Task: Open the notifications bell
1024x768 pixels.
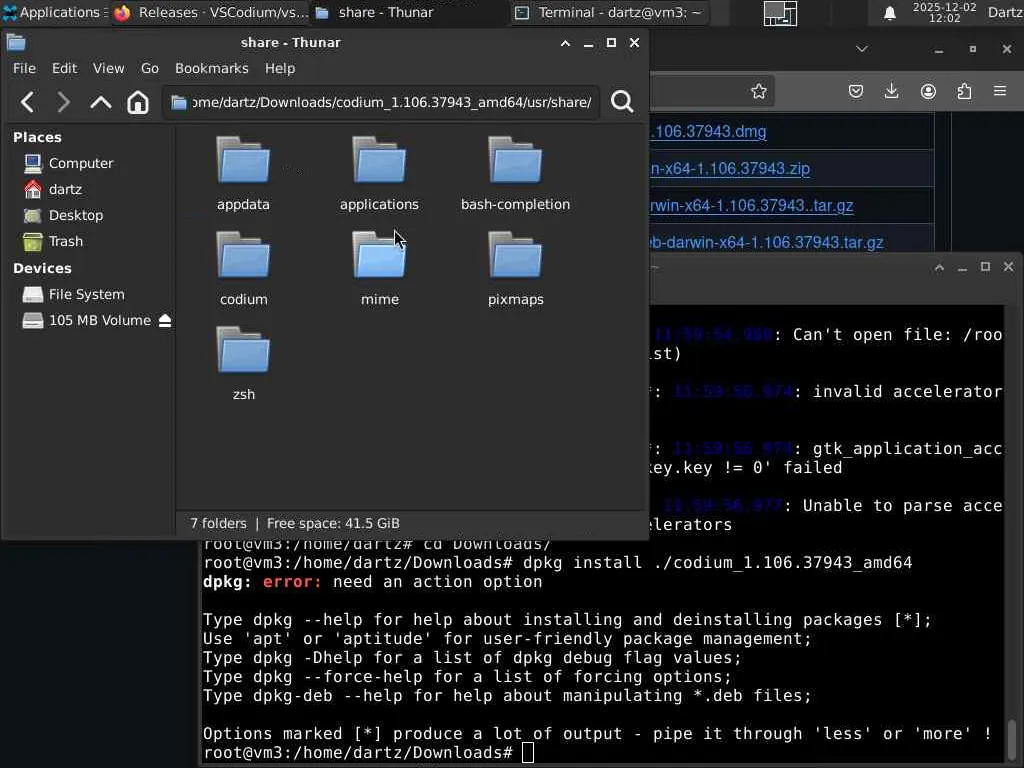Action: 889,12
